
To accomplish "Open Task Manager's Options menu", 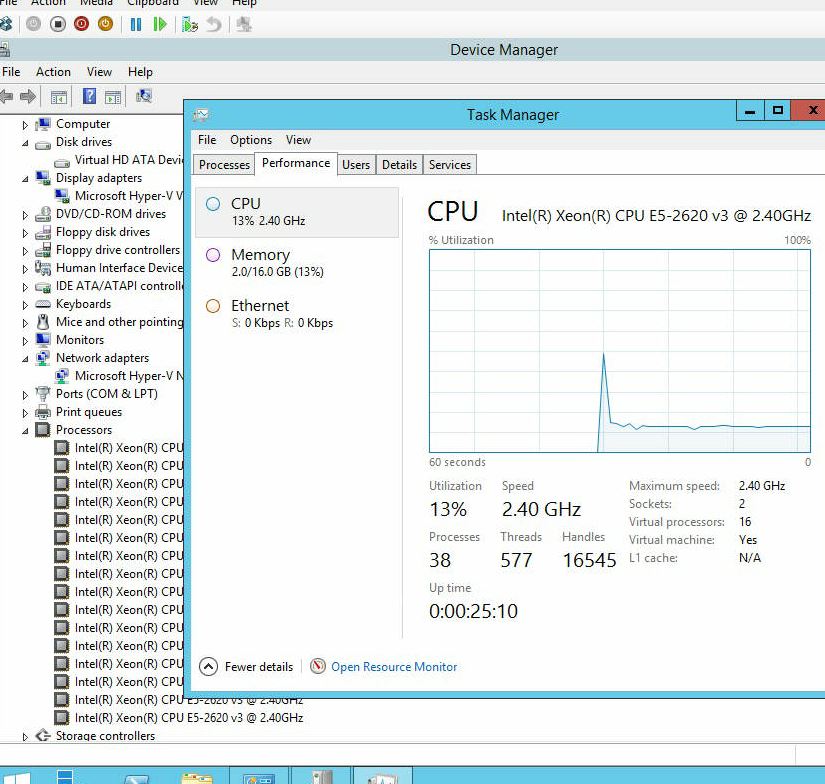I will click(251, 140).
